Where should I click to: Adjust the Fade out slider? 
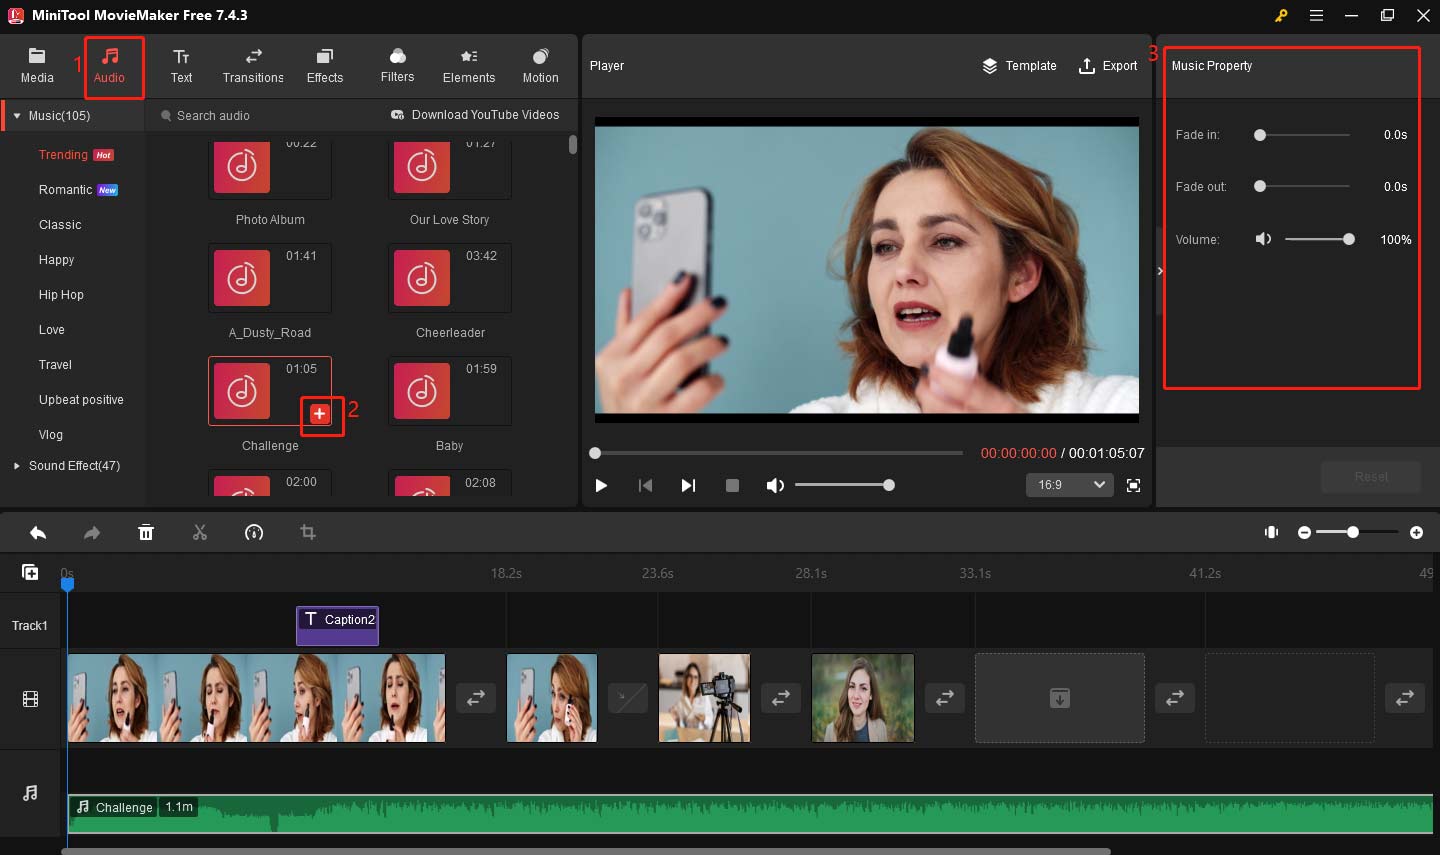pyautogui.click(x=1302, y=186)
